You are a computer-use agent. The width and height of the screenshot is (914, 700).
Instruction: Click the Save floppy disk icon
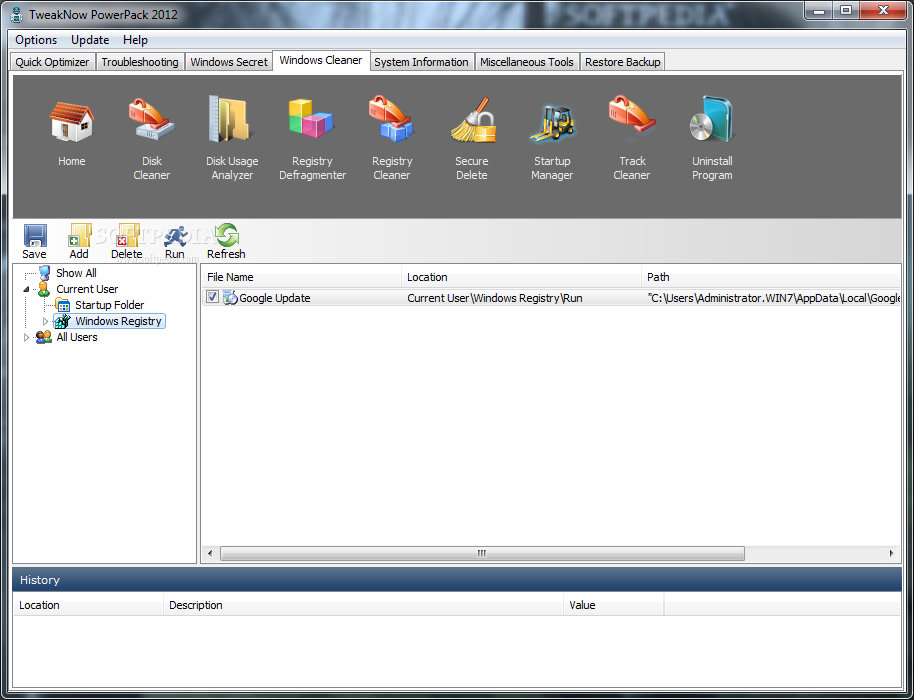click(35, 235)
